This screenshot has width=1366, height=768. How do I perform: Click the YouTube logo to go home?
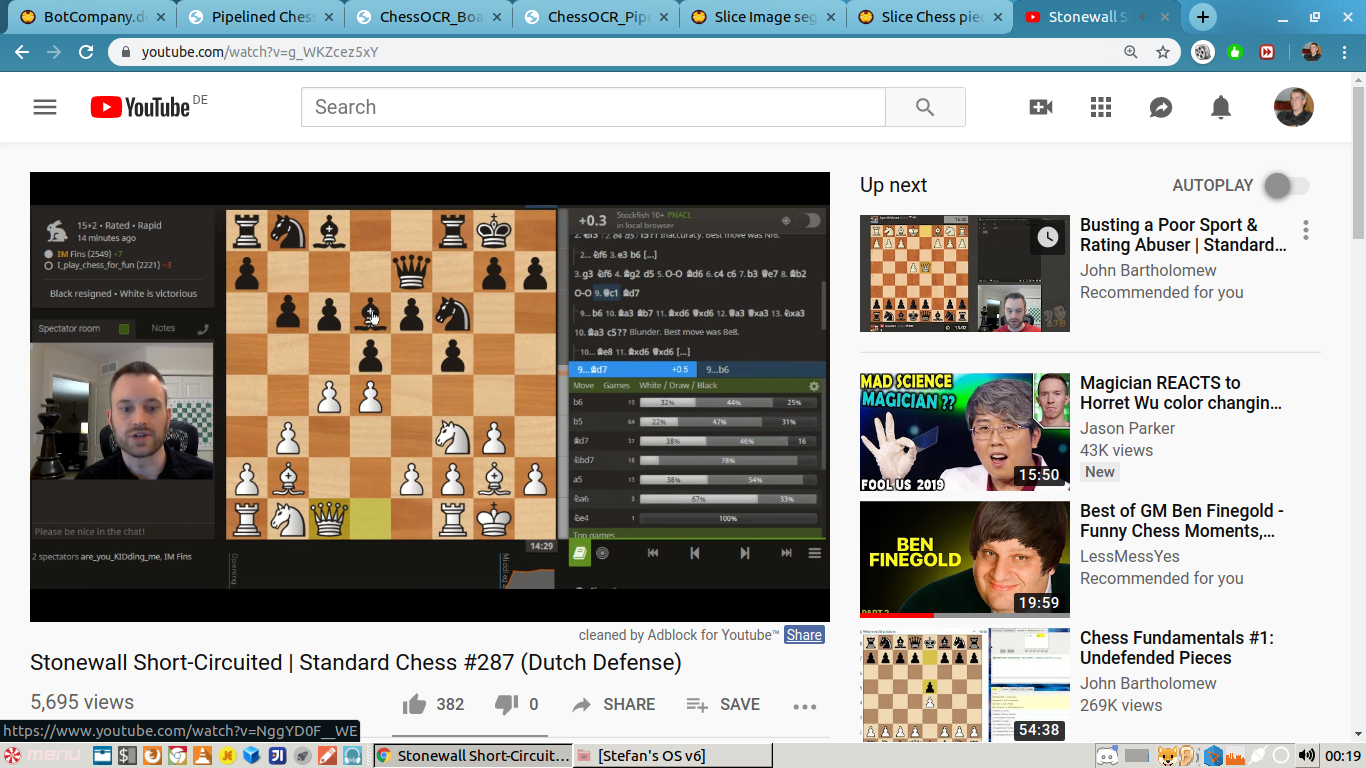140,107
